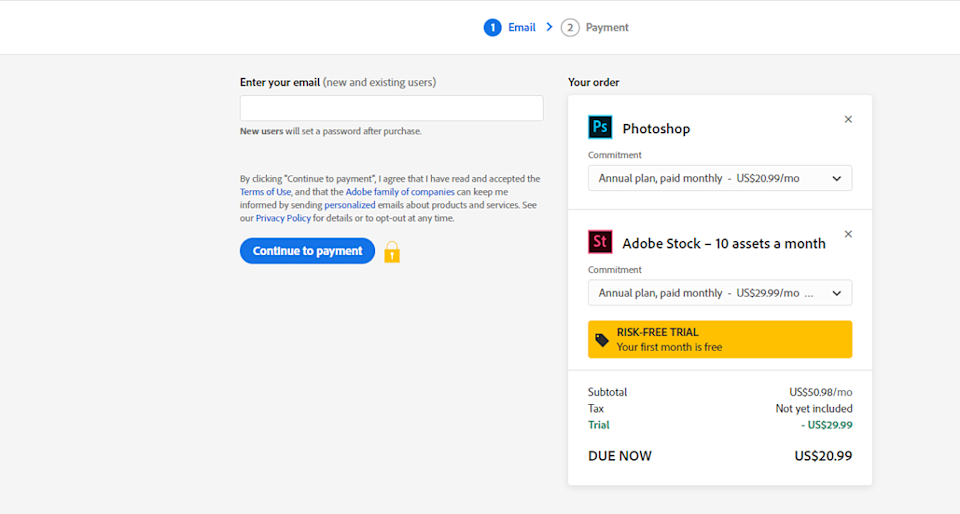Open the Privacy Policy link
The height and width of the screenshot is (514, 960).
[x=283, y=218]
